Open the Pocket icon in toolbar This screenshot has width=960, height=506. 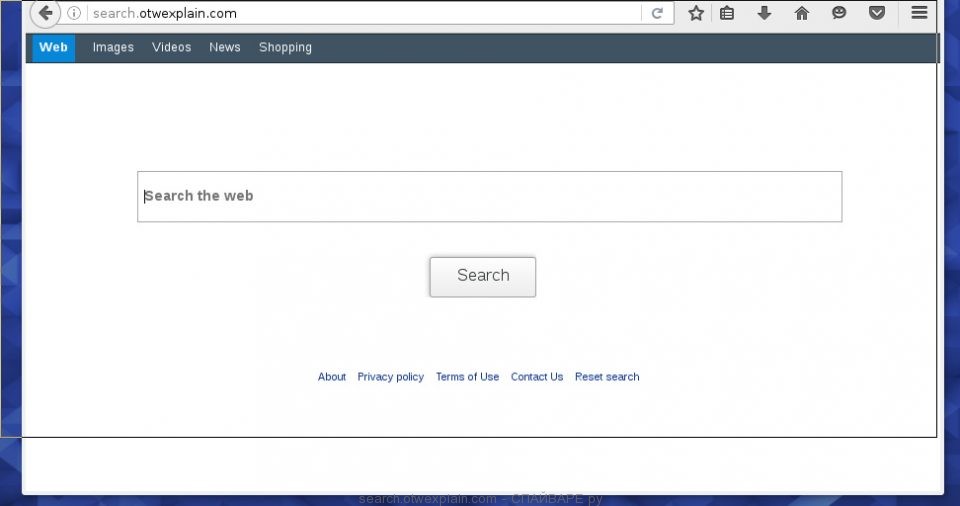(876, 13)
